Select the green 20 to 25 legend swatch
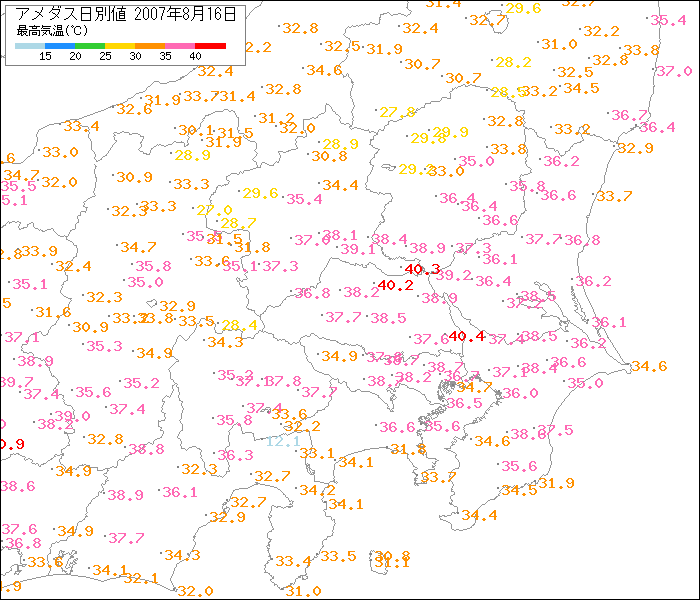Image resolution: width=700 pixels, height=600 pixels. (x=90, y=45)
